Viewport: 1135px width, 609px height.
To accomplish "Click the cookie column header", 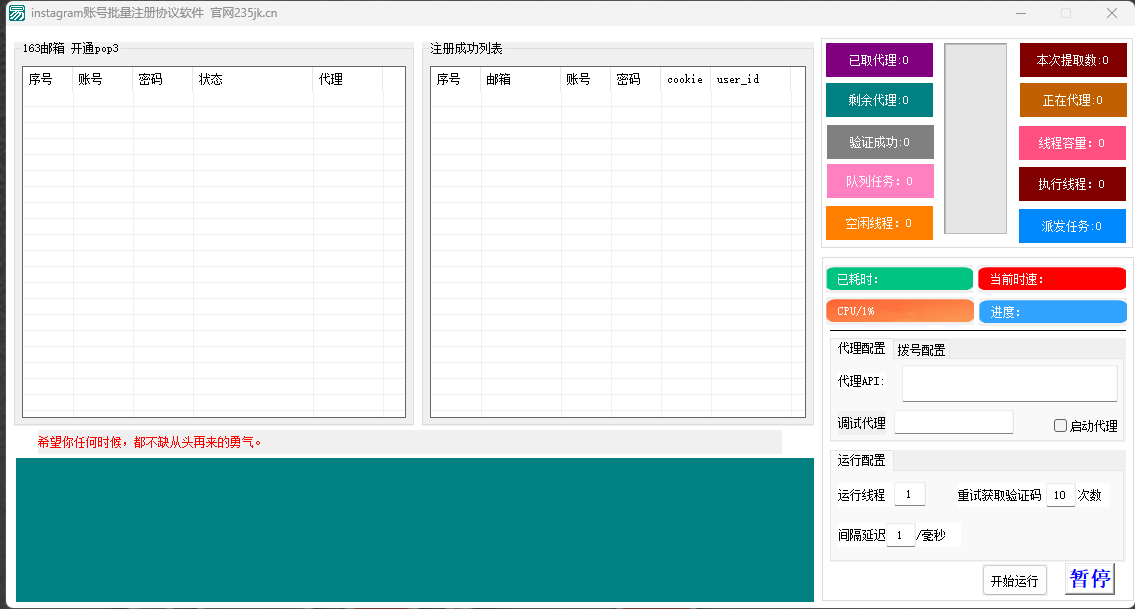I will point(685,79).
